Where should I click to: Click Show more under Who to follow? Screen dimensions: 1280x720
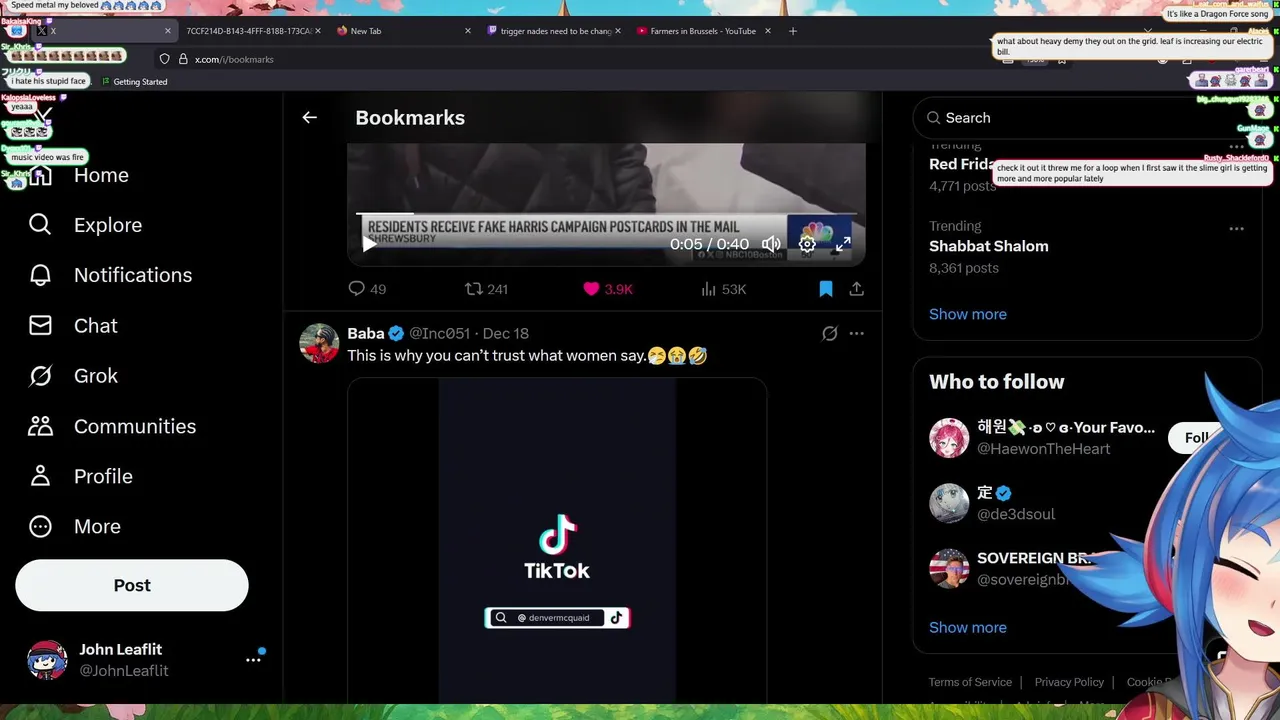[968, 628]
